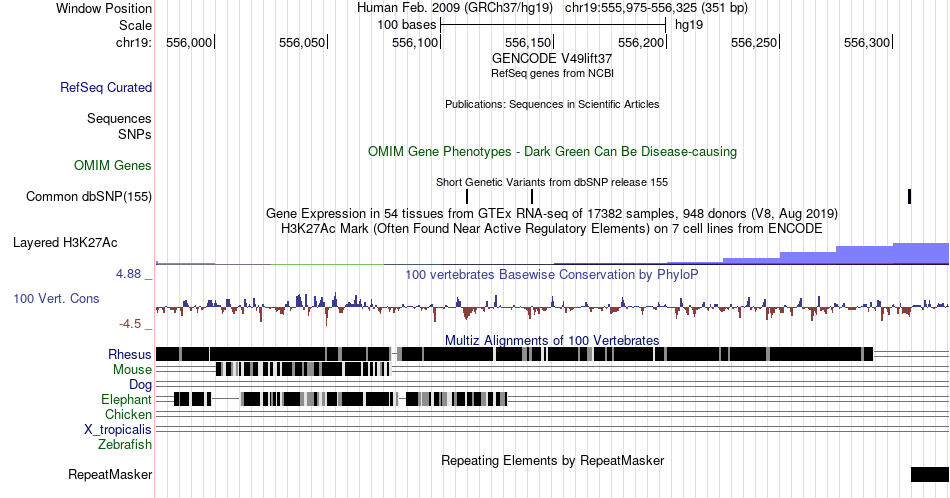
Task: Click the Scale row label
Action: [135, 25]
